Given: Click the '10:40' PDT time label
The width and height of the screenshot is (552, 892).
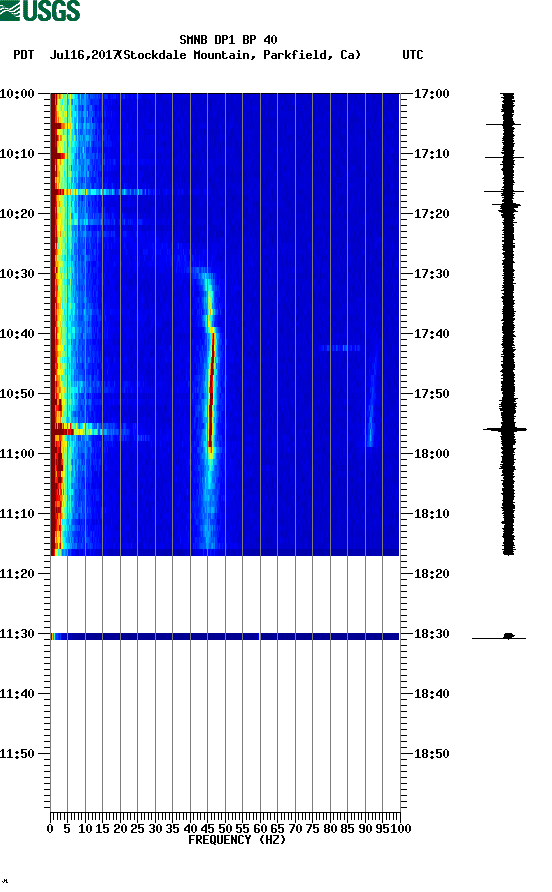Looking at the screenshot, I should [17, 333].
